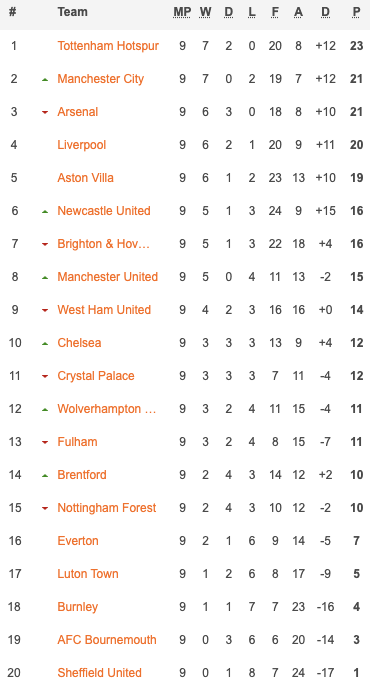This screenshot has height=688, width=370.
Task: Open the Tottenham Hotspur team link
Action: click(x=108, y=46)
